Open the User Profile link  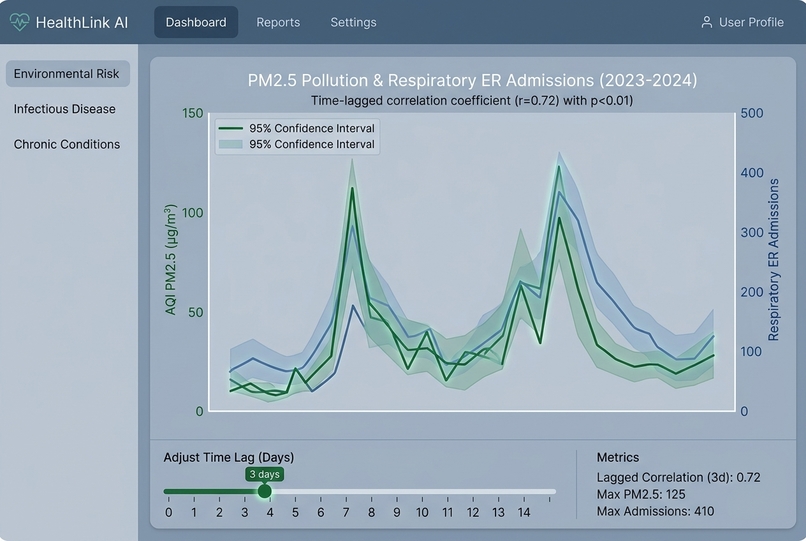[x=742, y=22]
